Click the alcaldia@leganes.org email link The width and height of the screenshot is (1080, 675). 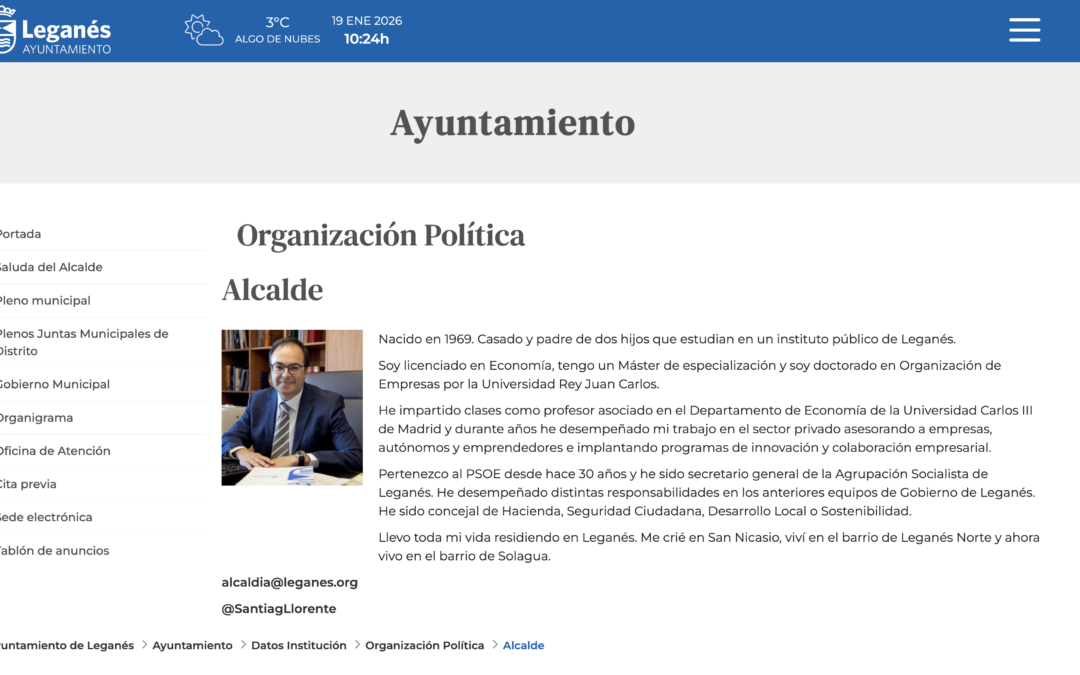click(289, 581)
